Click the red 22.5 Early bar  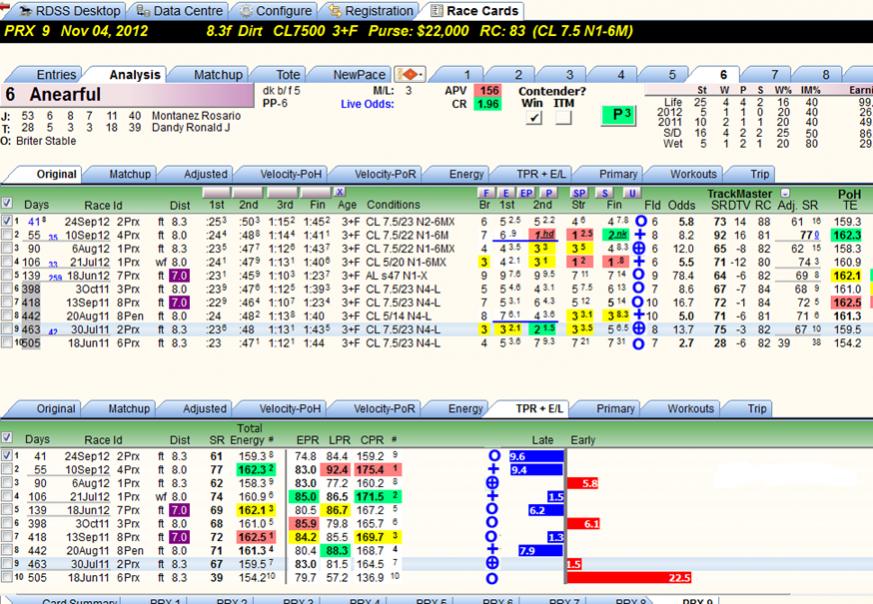(630, 578)
